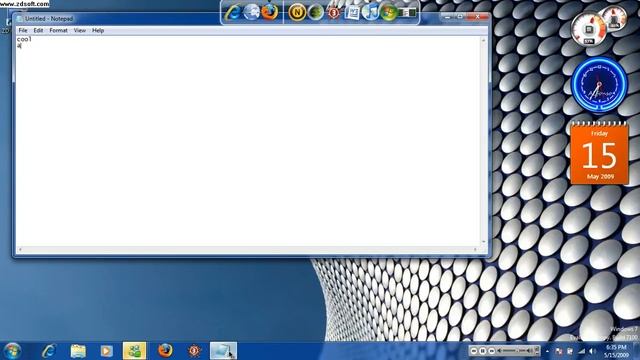Click Notepad vertical scrollbar up arrow
Viewport: 640px width, 360px height.
coord(484,40)
